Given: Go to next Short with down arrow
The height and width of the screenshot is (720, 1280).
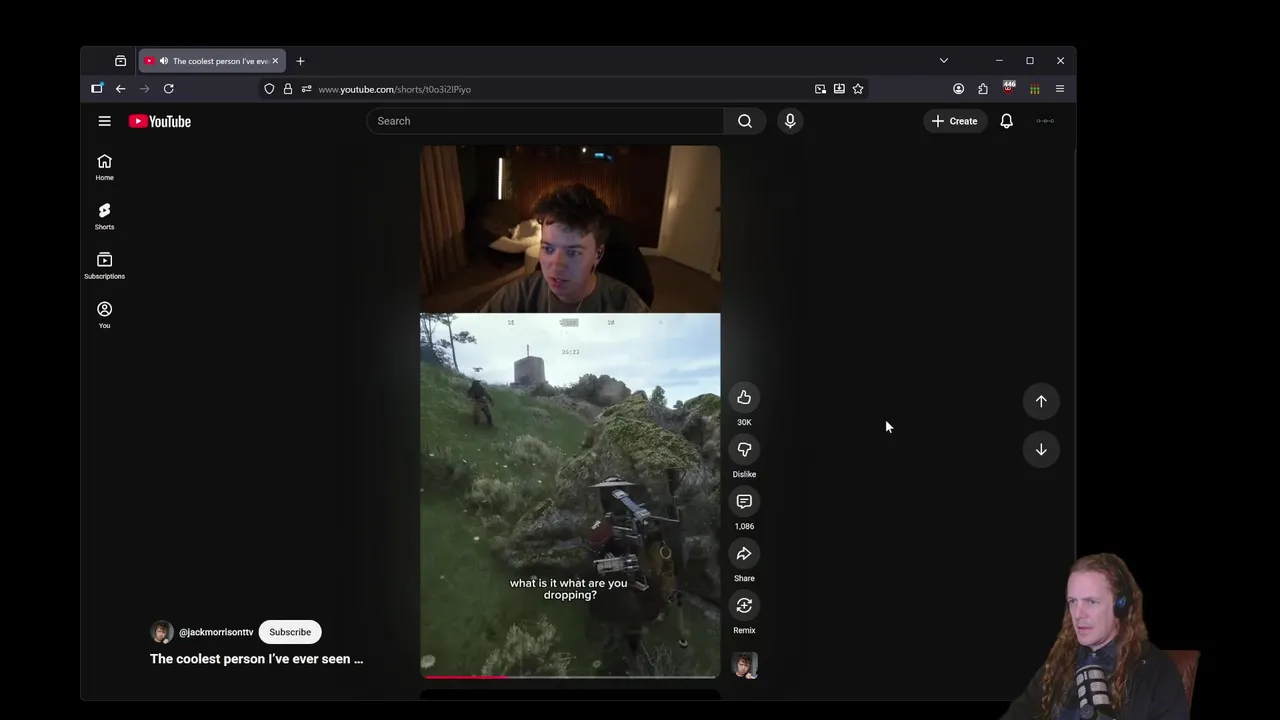Looking at the screenshot, I should click(x=1041, y=449).
